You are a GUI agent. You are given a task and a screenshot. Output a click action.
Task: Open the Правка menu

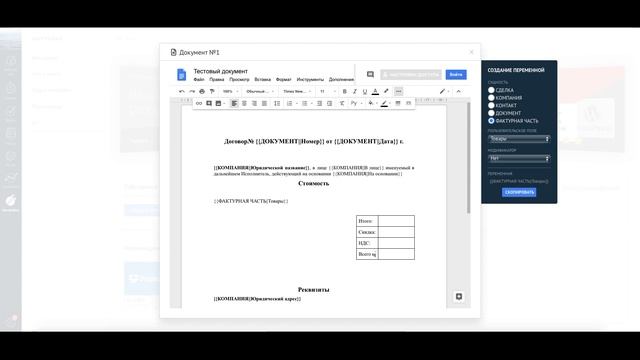tap(217, 80)
